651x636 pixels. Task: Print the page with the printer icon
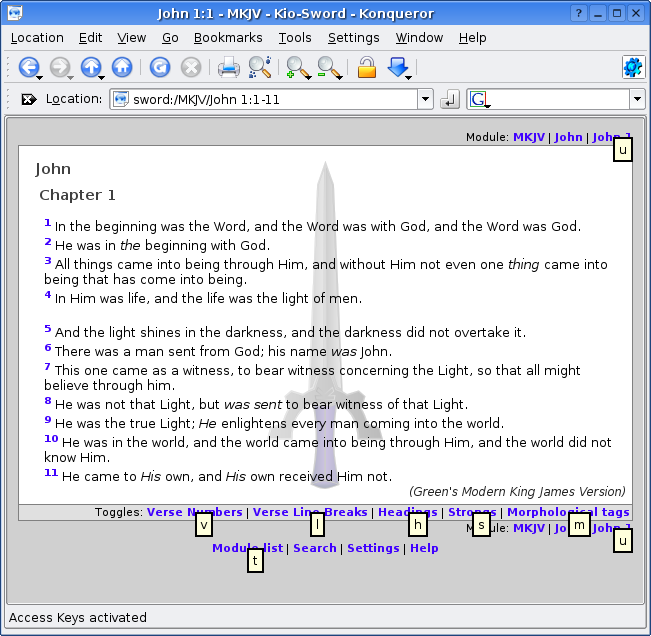coord(229,67)
